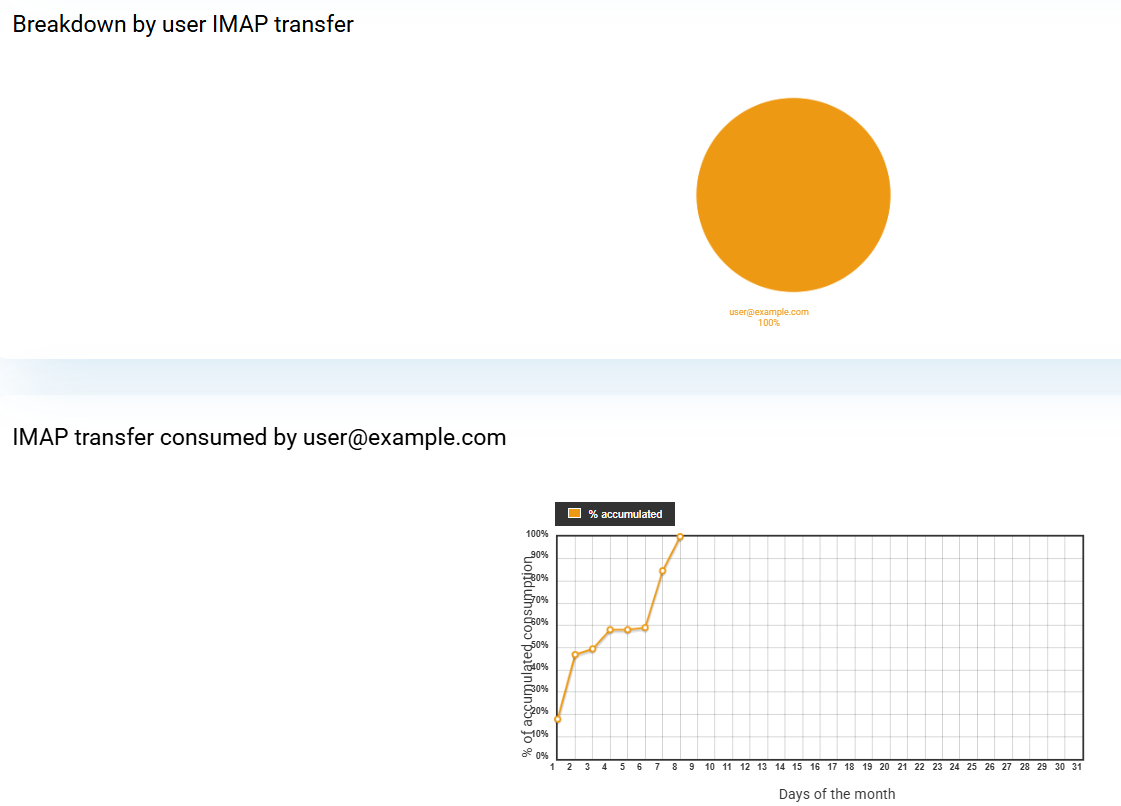Image resolution: width=1121 pixels, height=806 pixels.
Task: Select the seventh data point near 84%
Action: 662,571
